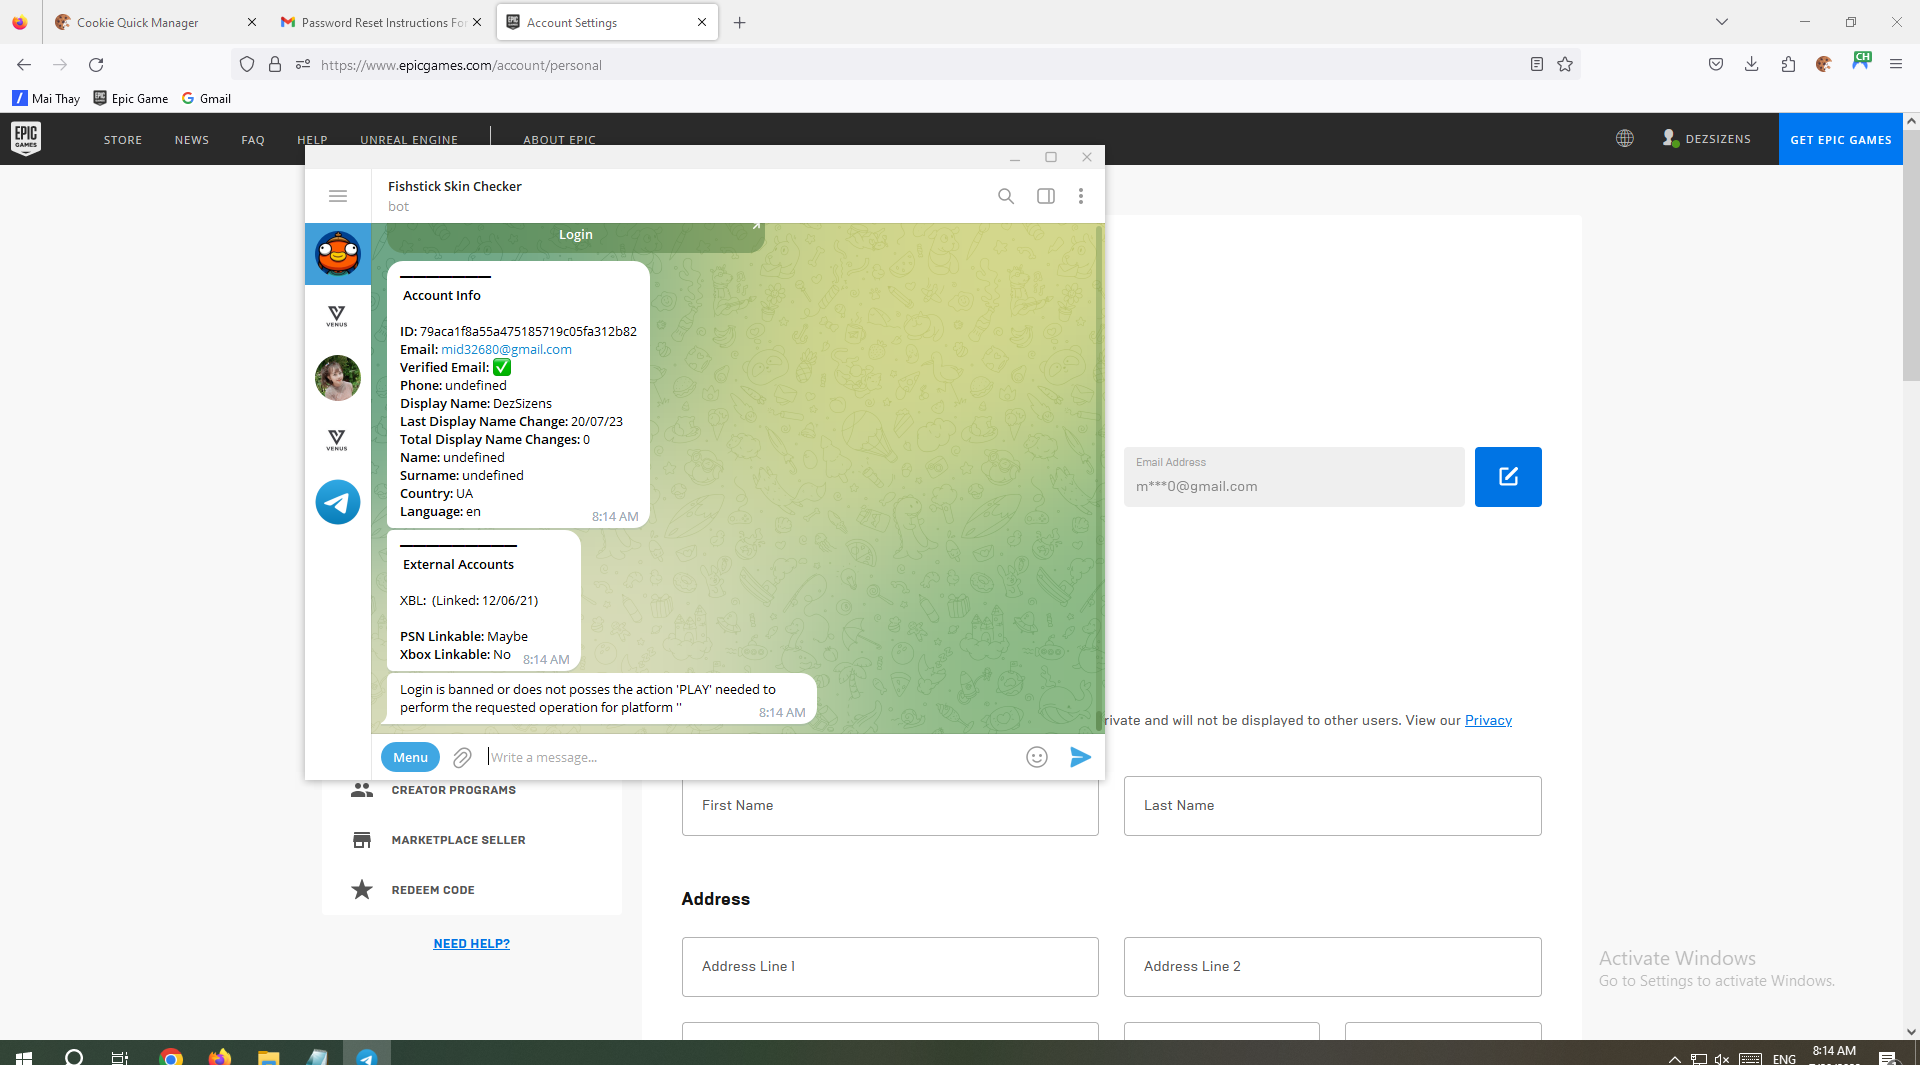Open the language globe selector
The height and width of the screenshot is (1065, 1920).
1625,139
